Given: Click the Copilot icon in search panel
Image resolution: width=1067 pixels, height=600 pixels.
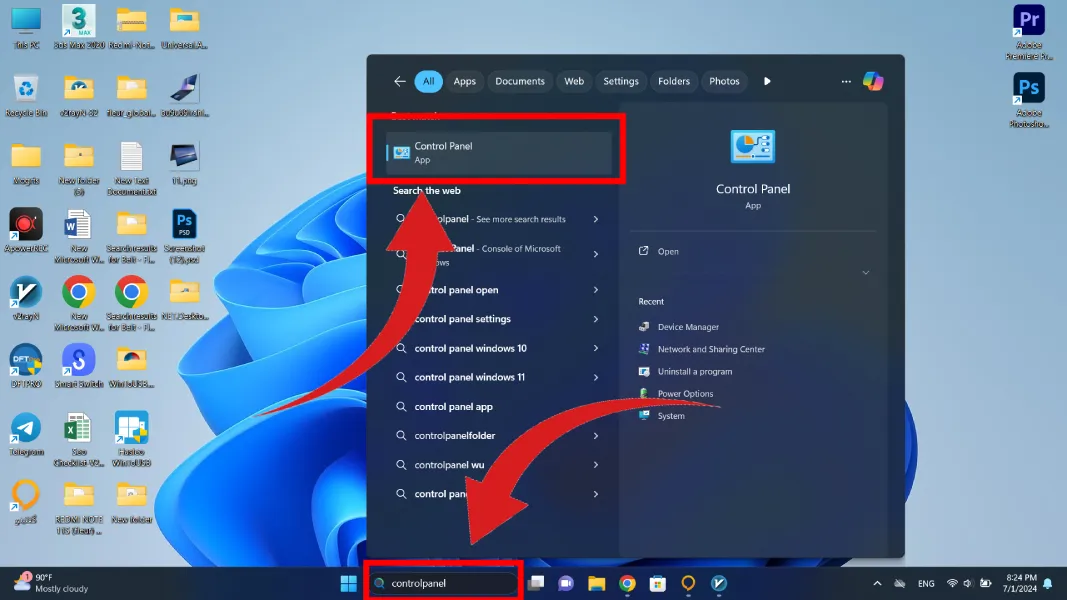Looking at the screenshot, I should pyautogui.click(x=873, y=81).
